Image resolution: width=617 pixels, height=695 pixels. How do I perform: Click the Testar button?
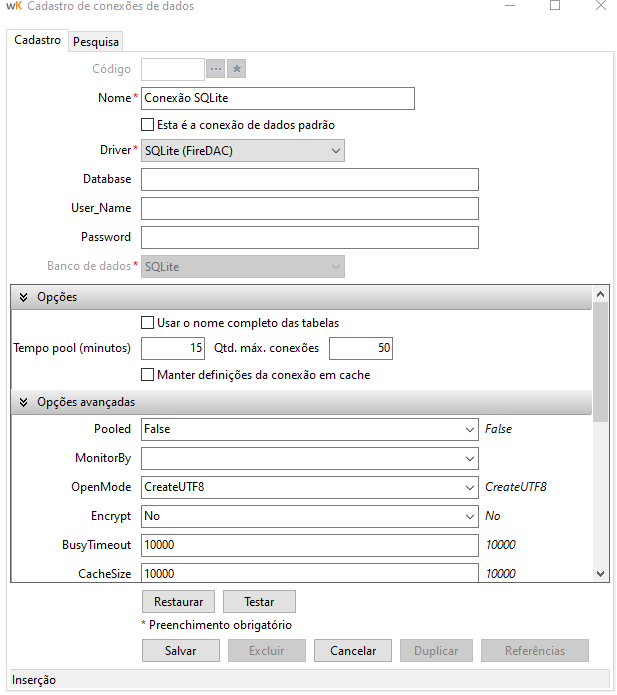pos(259,602)
